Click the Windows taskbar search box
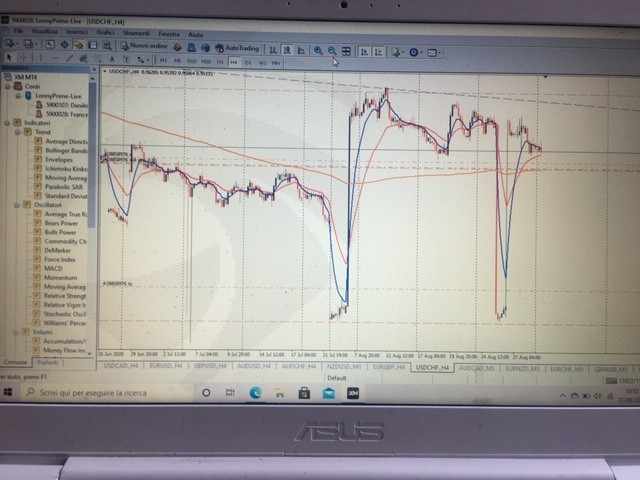640x480 pixels. [x=107, y=393]
